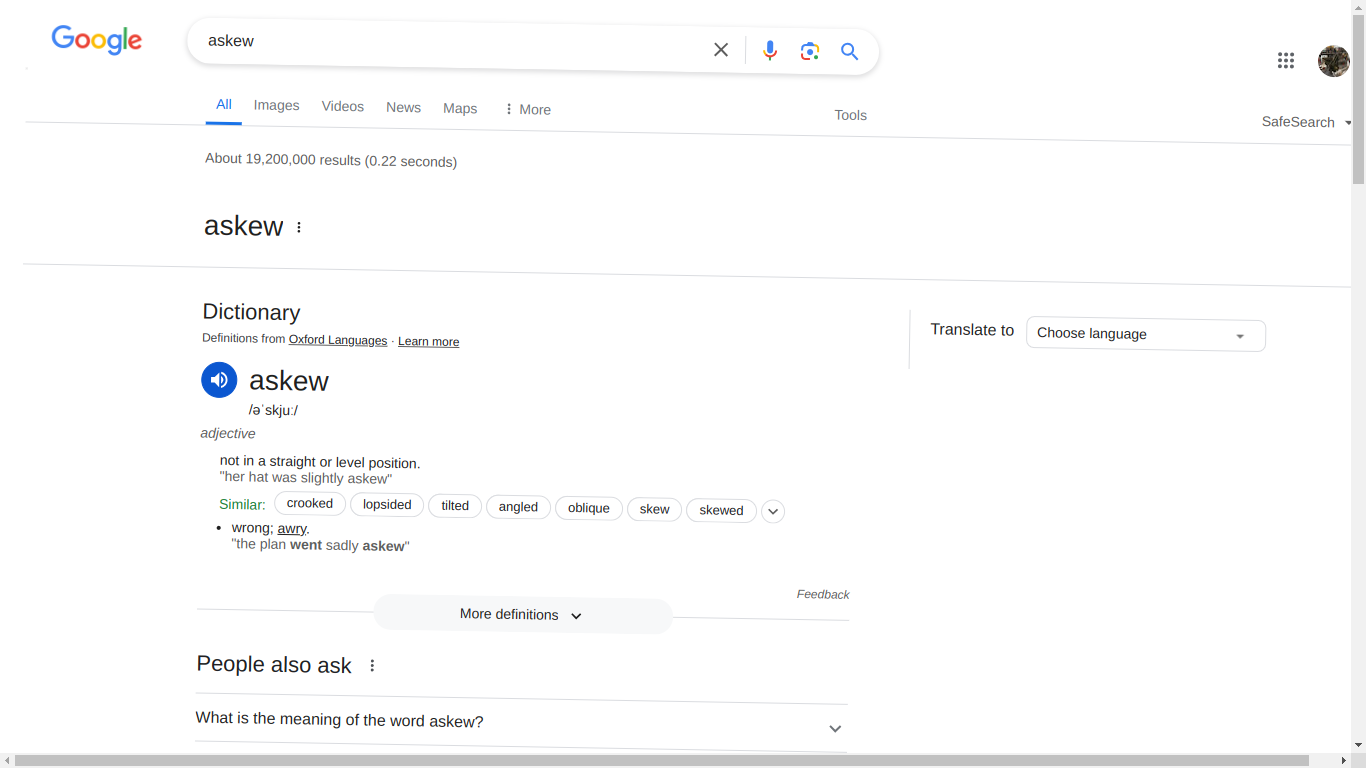1366x768 pixels.
Task: Go to the Google logo homepage
Action: [x=97, y=40]
